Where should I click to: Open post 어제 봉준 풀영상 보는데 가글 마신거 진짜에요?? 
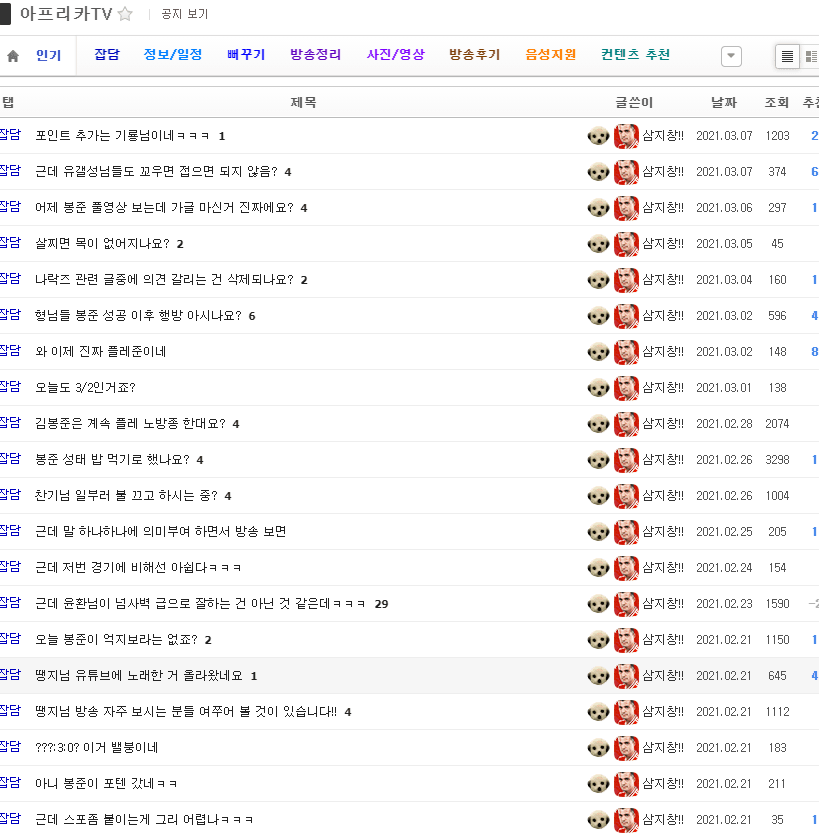pyautogui.click(x=164, y=208)
